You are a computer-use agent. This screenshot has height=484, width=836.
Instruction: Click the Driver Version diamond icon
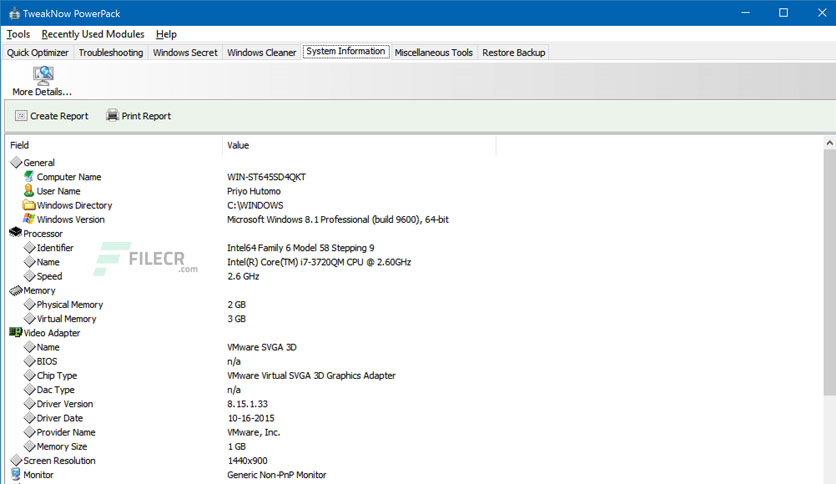pyautogui.click(x=29, y=404)
